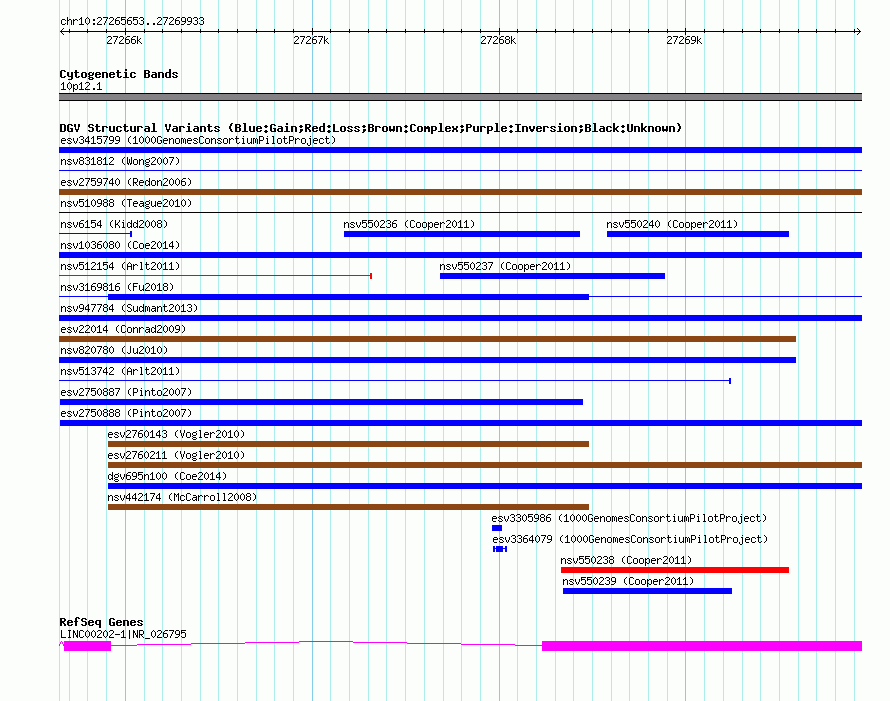This screenshot has width=890, height=701.
Task: Select the nsv831812 (Wong2007) label
Action: 120,161
